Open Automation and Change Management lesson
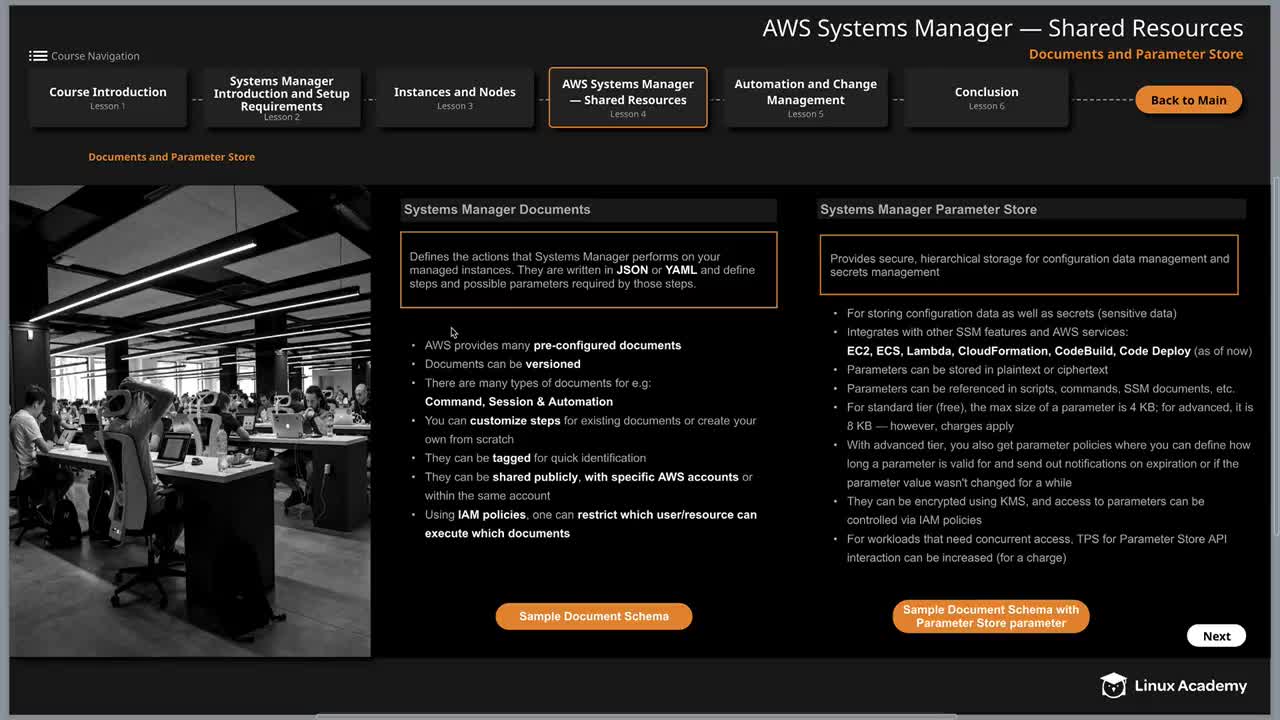 click(806, 97)
